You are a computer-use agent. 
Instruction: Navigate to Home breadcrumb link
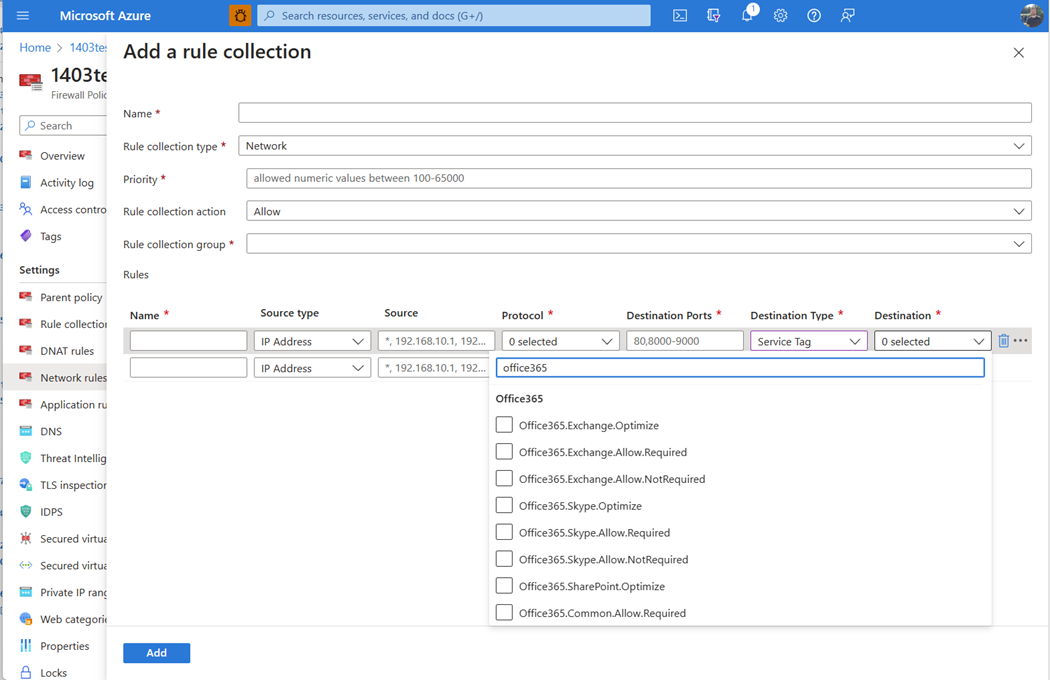tap(35, 48)
